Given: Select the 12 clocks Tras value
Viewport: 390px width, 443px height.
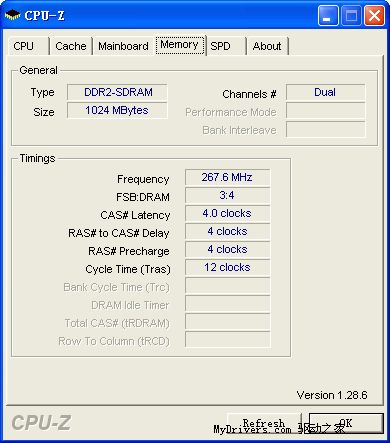Looking at the screenshot, I should coord(227,267).
